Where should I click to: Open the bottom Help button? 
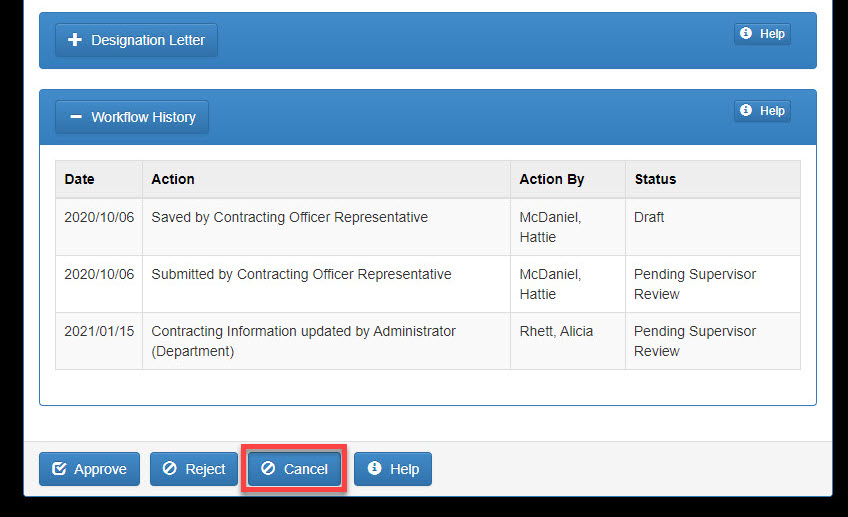[x=393, y=469]
